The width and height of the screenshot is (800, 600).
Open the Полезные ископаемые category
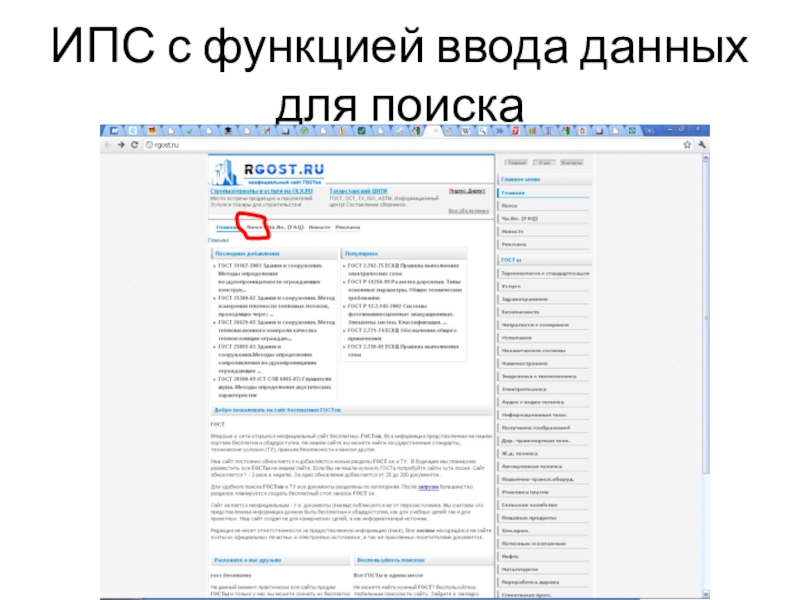coord(543,543)
